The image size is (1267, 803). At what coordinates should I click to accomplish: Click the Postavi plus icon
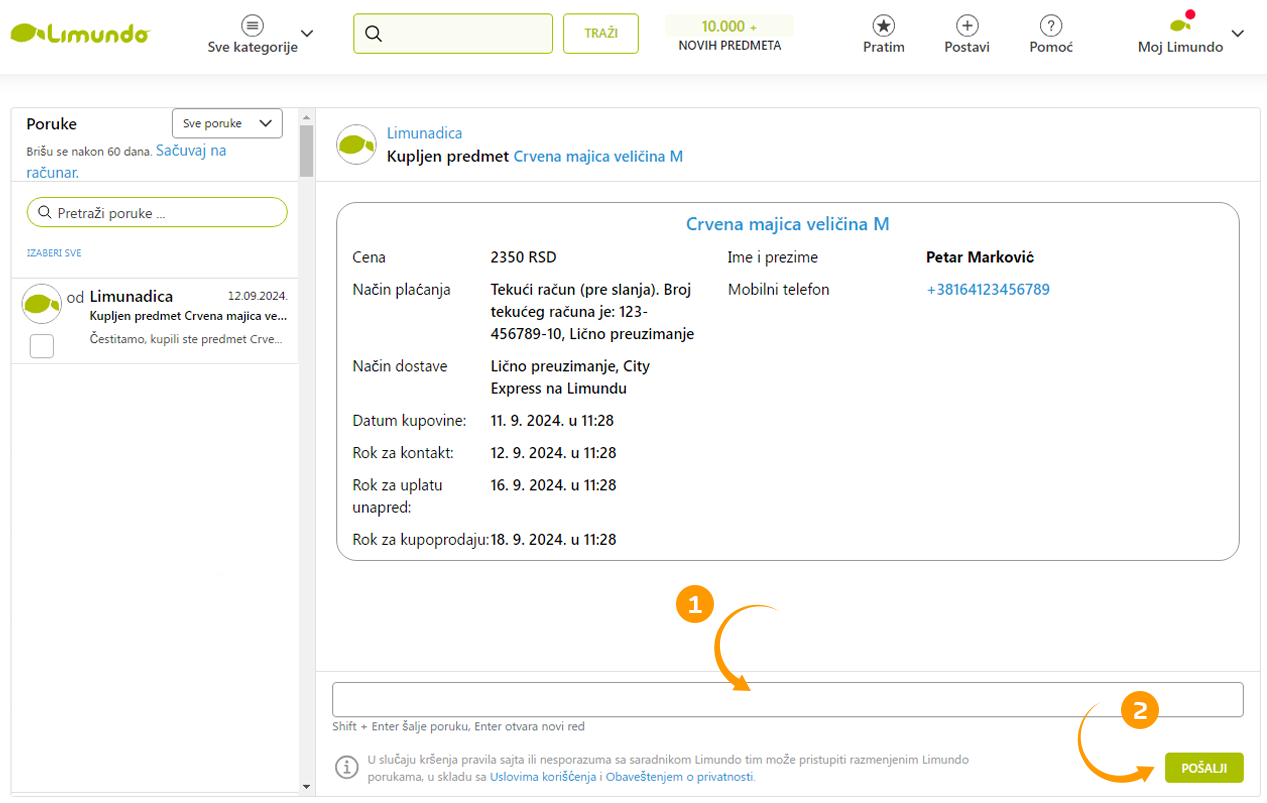coord(966,25)
